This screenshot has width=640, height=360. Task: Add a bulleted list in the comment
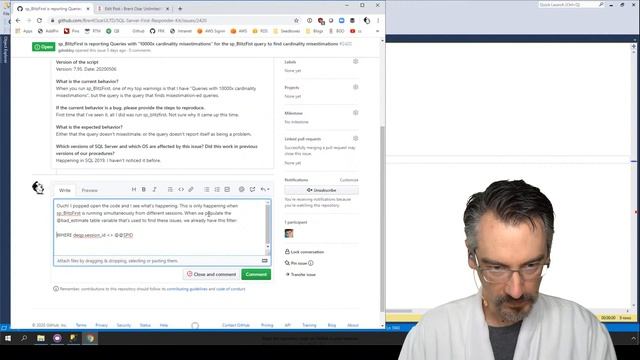pyautogui.click(x=207, y=189)
